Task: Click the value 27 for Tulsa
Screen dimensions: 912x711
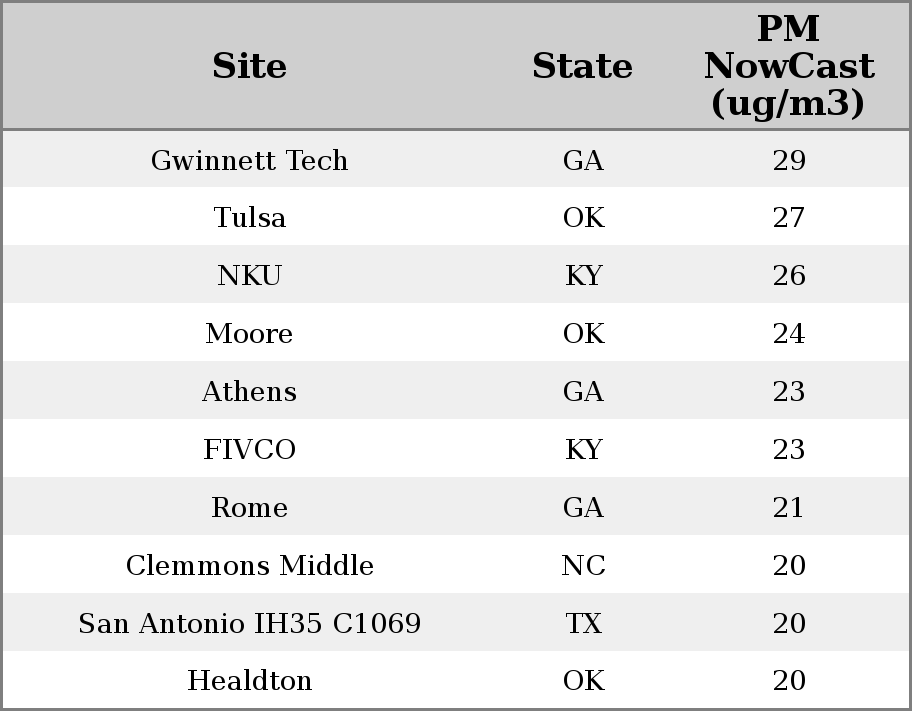Action: (789, 218)
